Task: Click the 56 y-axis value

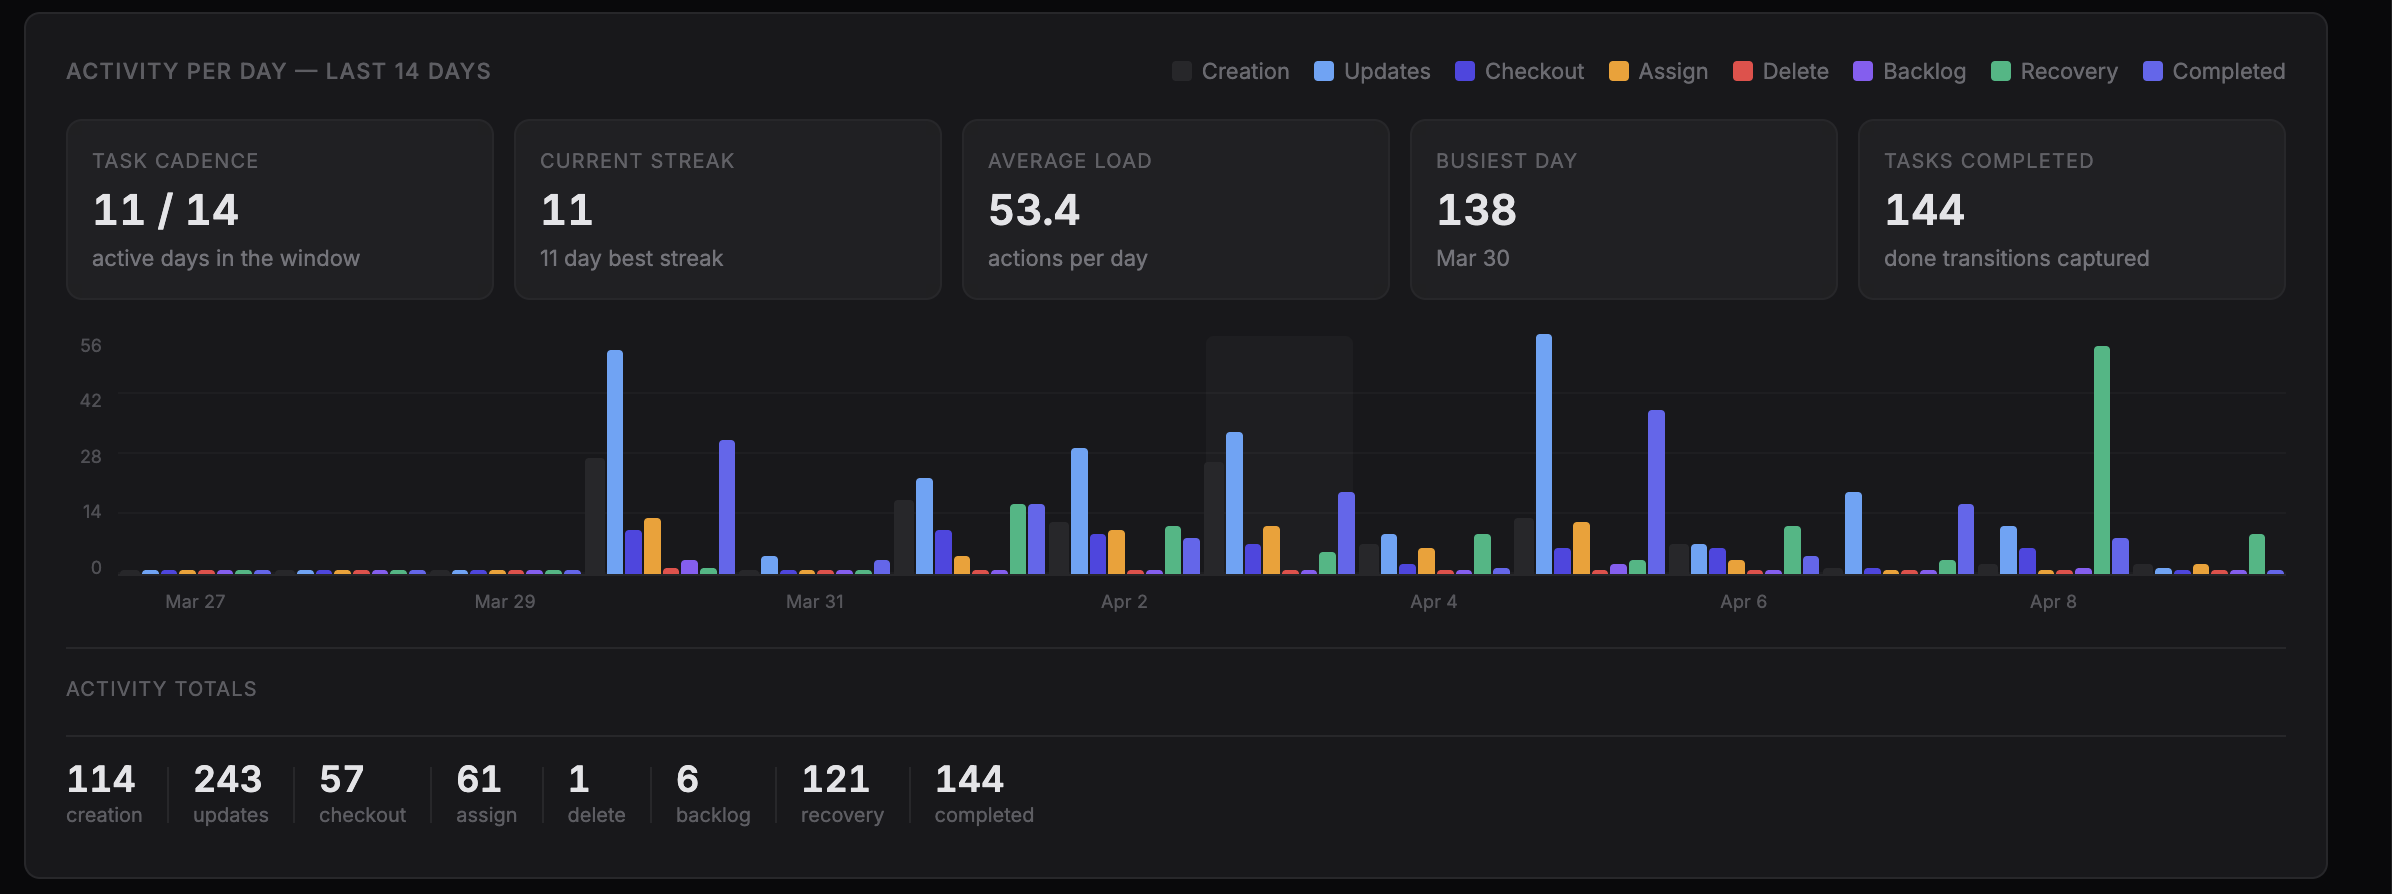Action: click(91, 345)
